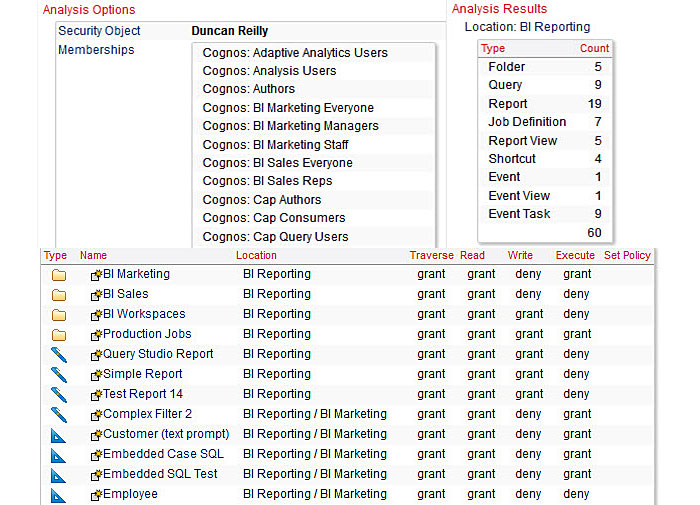This screenshot has height=505, width=700.
Task: Select 'Cognos: BI Marketing Managers' membership
Action: (x=290, y=126)
